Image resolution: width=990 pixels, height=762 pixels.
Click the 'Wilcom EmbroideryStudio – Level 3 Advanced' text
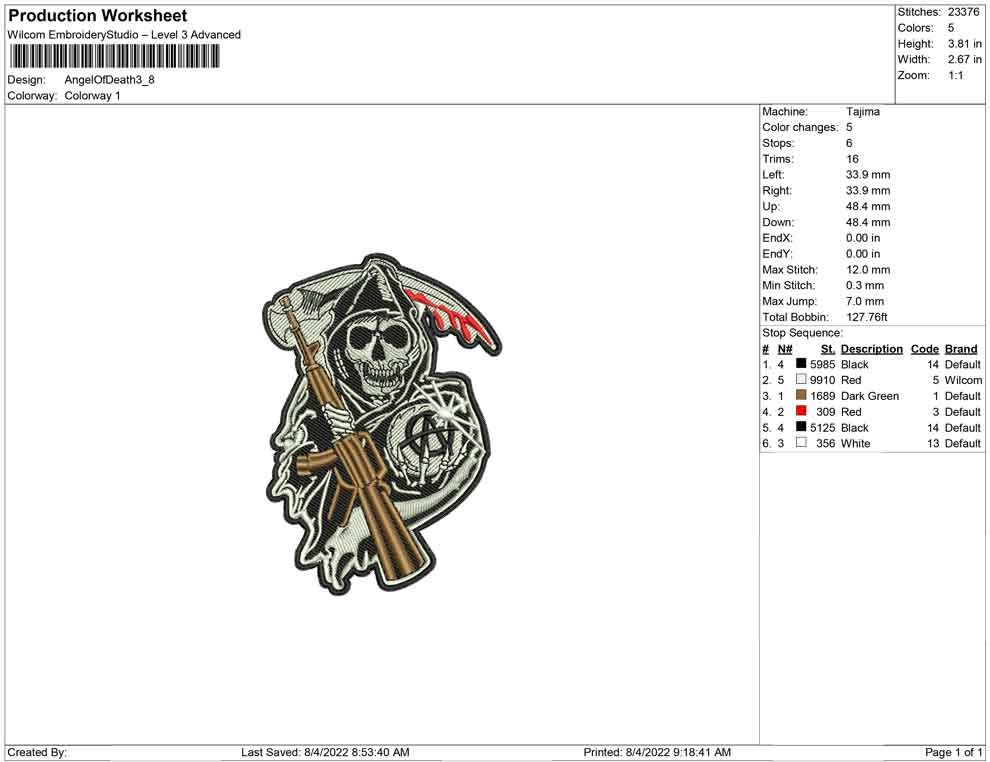click(124, 35)
